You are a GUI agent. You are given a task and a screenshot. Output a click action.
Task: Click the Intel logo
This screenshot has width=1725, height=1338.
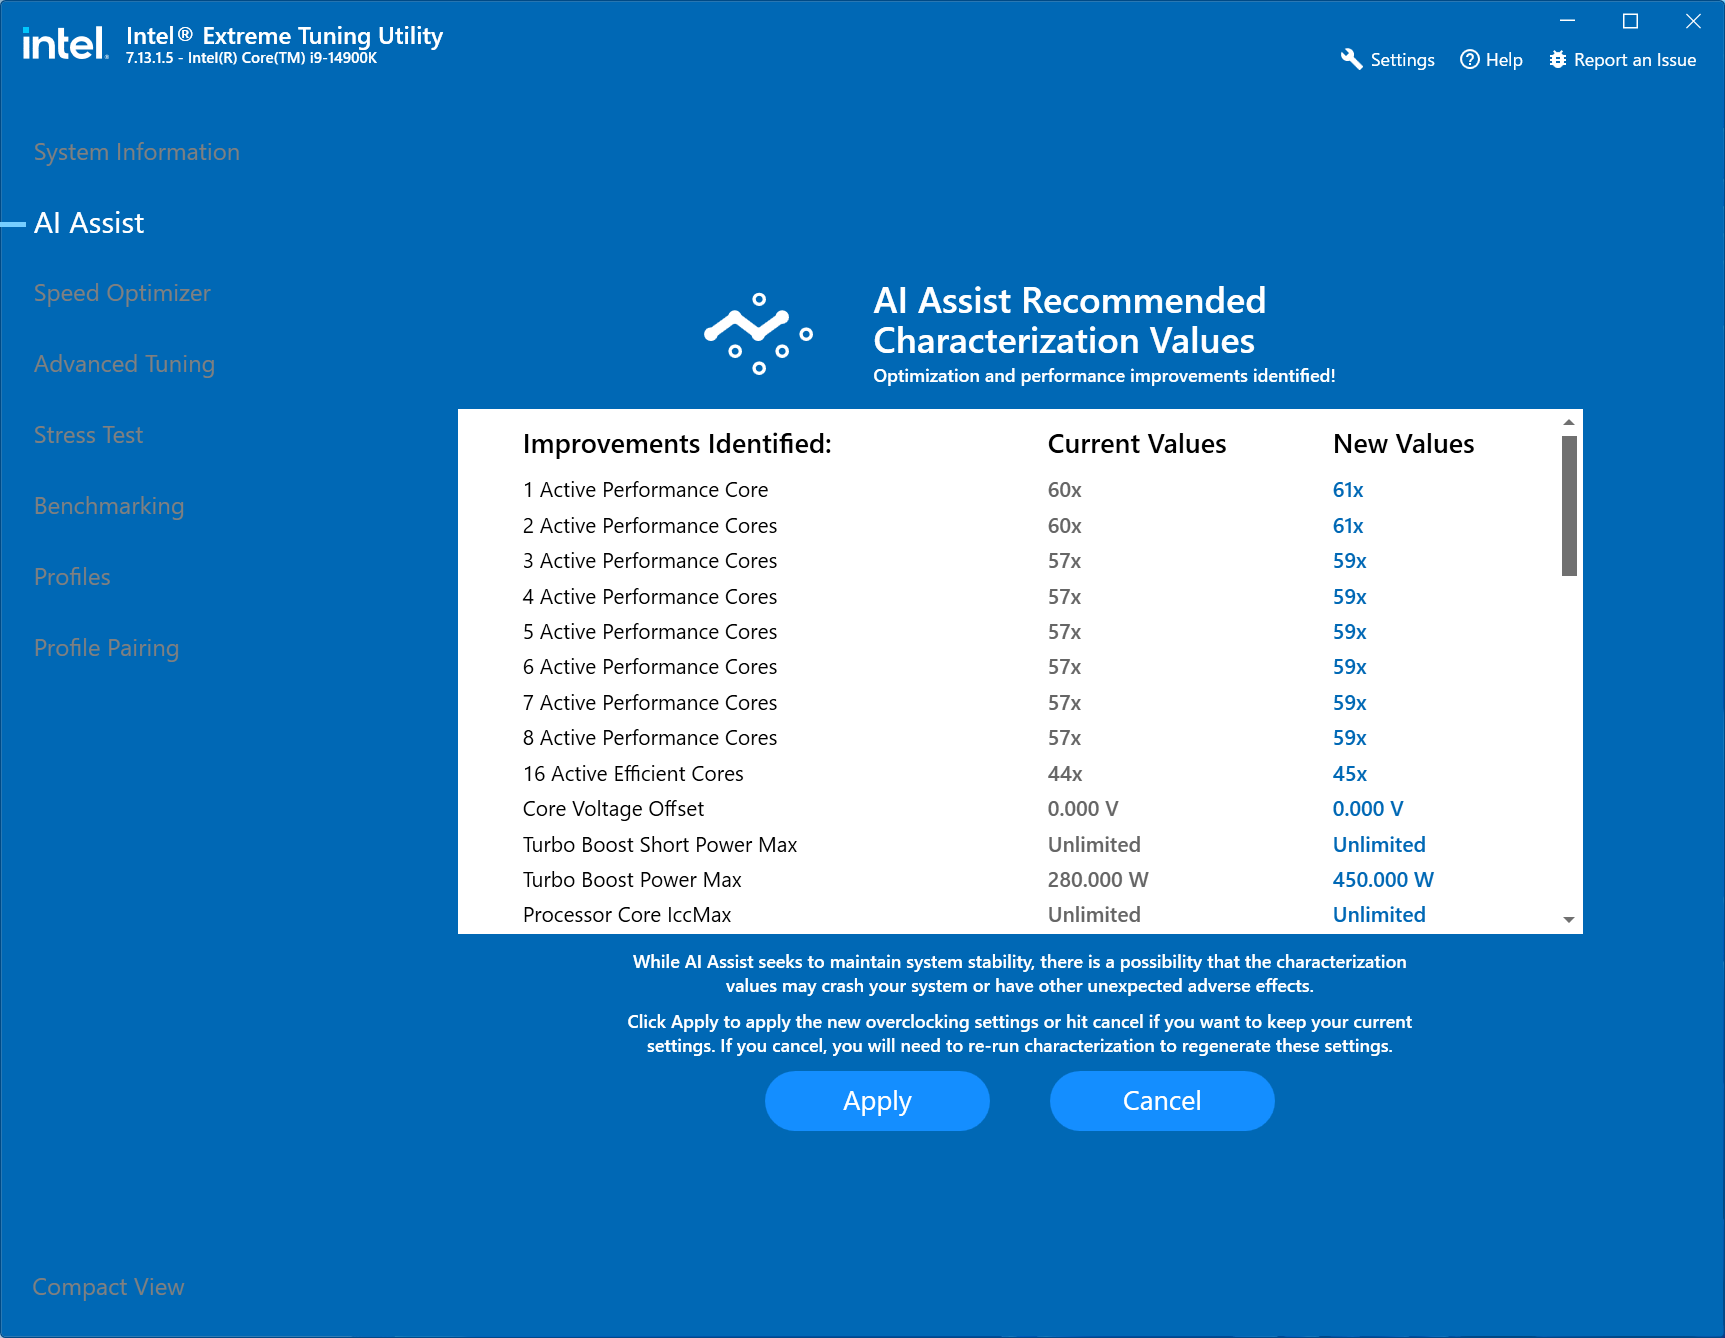click(65, 44)
